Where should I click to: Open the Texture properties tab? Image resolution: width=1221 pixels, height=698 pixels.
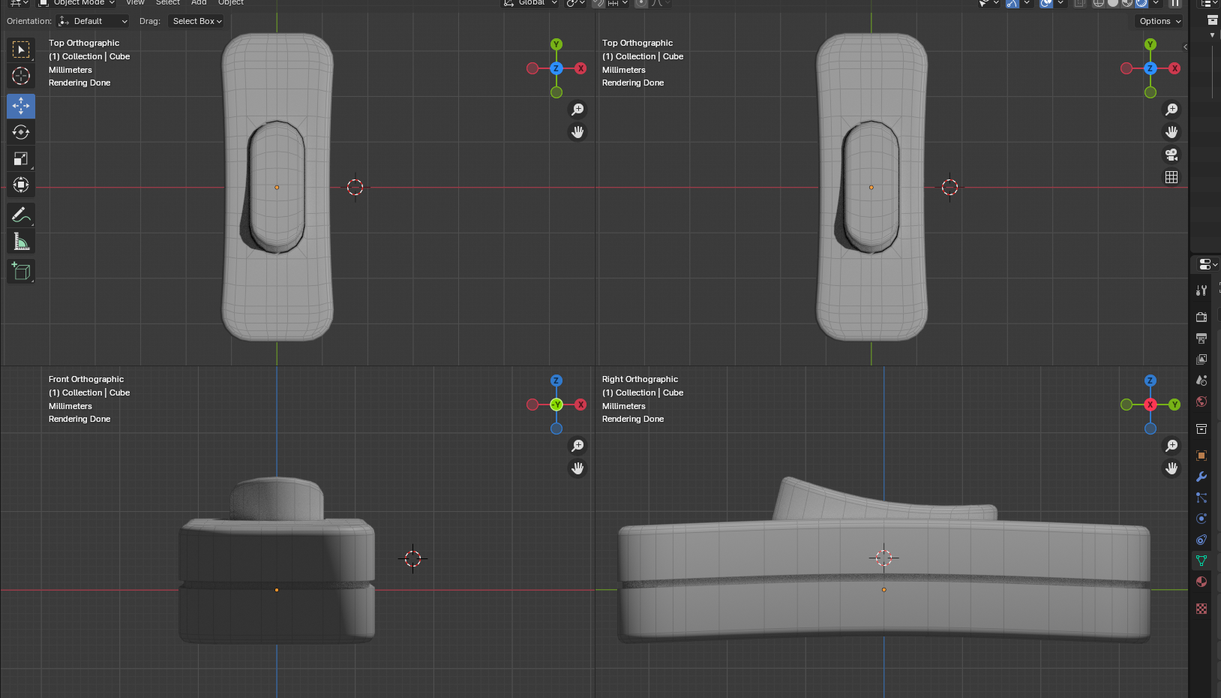1201,608
